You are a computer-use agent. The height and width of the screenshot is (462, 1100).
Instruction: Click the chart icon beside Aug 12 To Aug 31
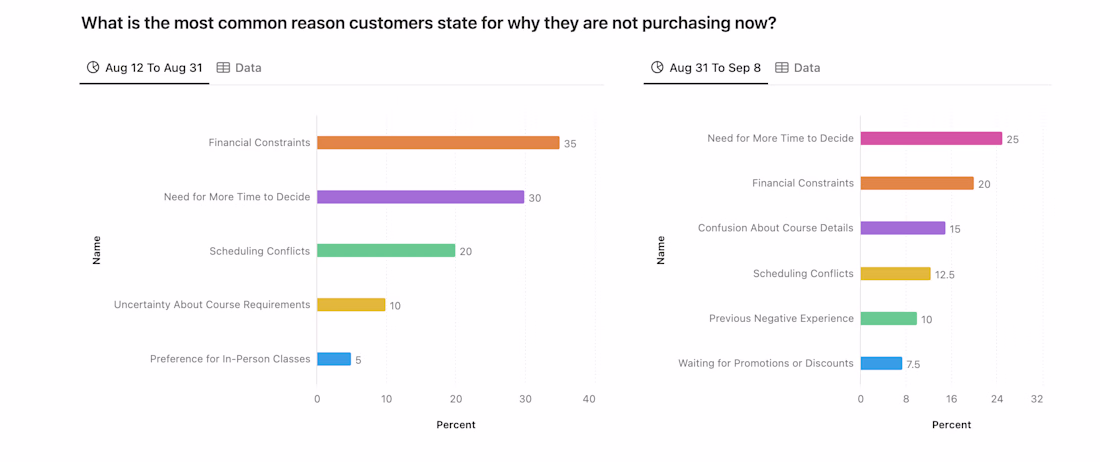(x=93, y=68)
